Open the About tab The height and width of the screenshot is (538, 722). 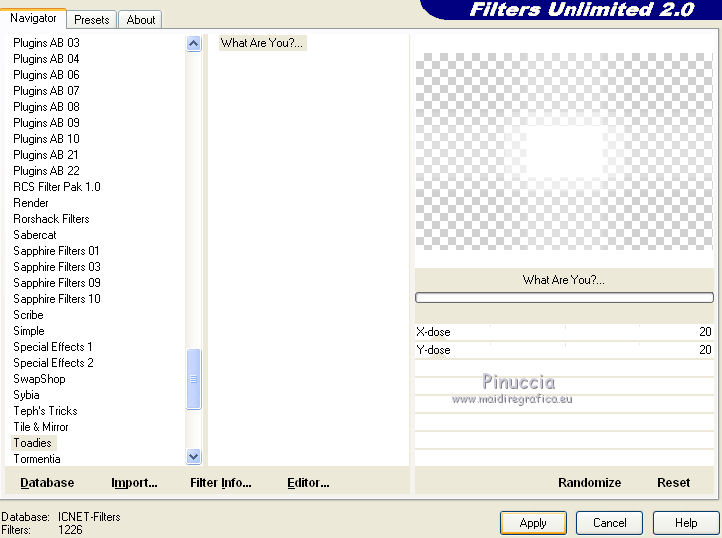pos(140,20)
